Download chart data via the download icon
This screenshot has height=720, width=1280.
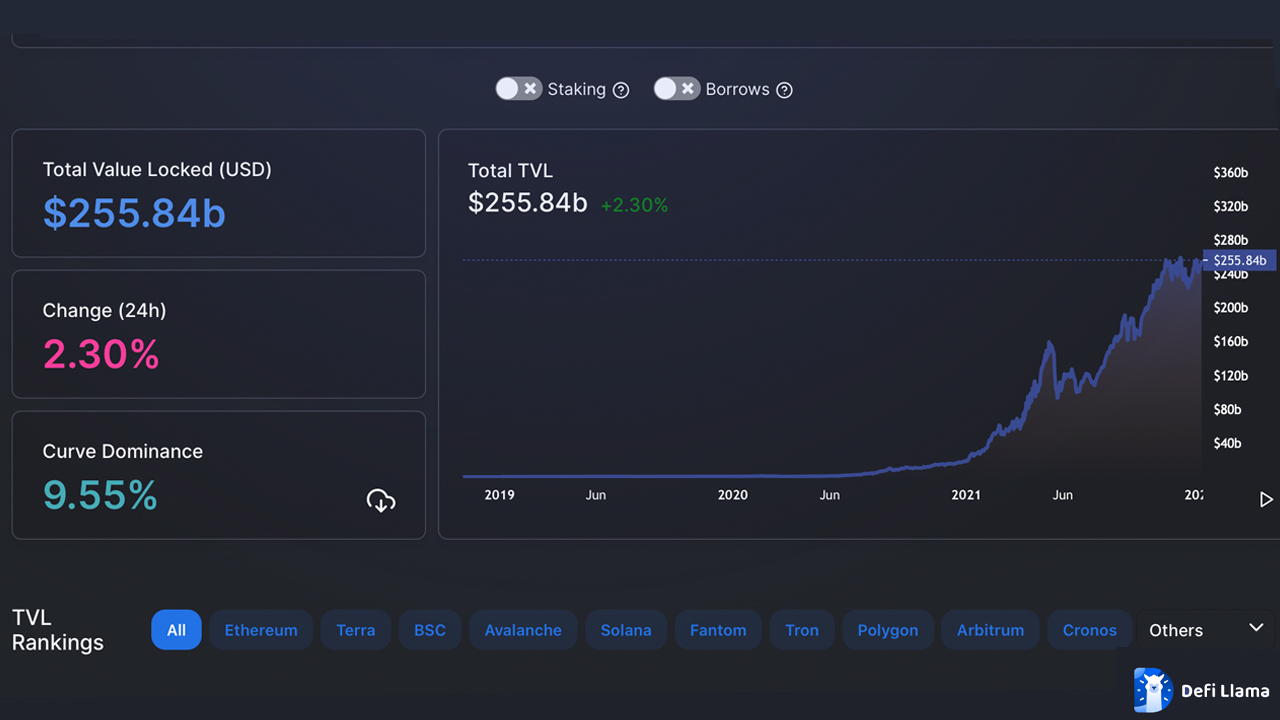coord(381,500)
